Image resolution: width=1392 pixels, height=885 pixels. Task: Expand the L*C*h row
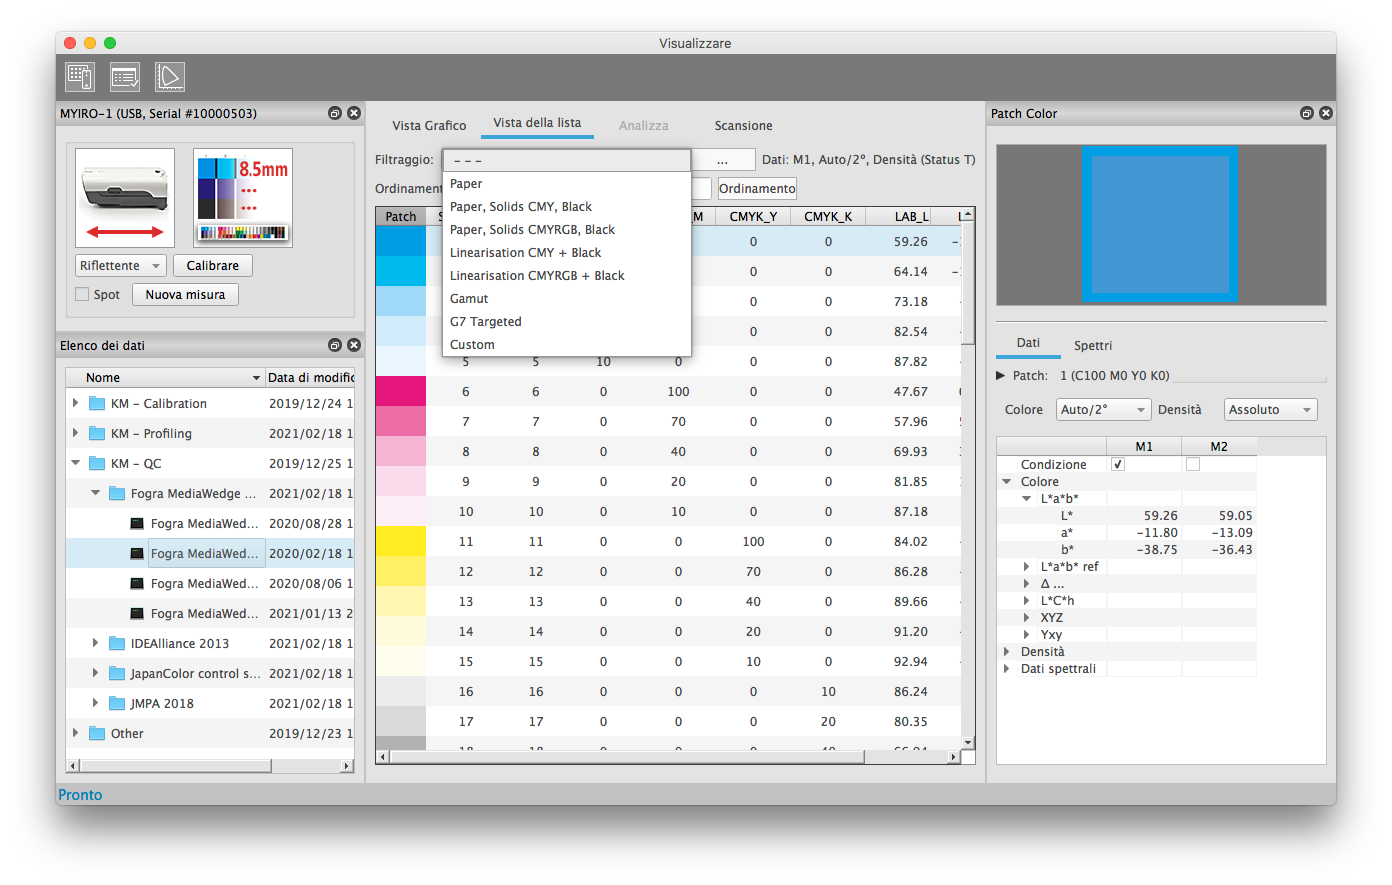(1027, 601)
